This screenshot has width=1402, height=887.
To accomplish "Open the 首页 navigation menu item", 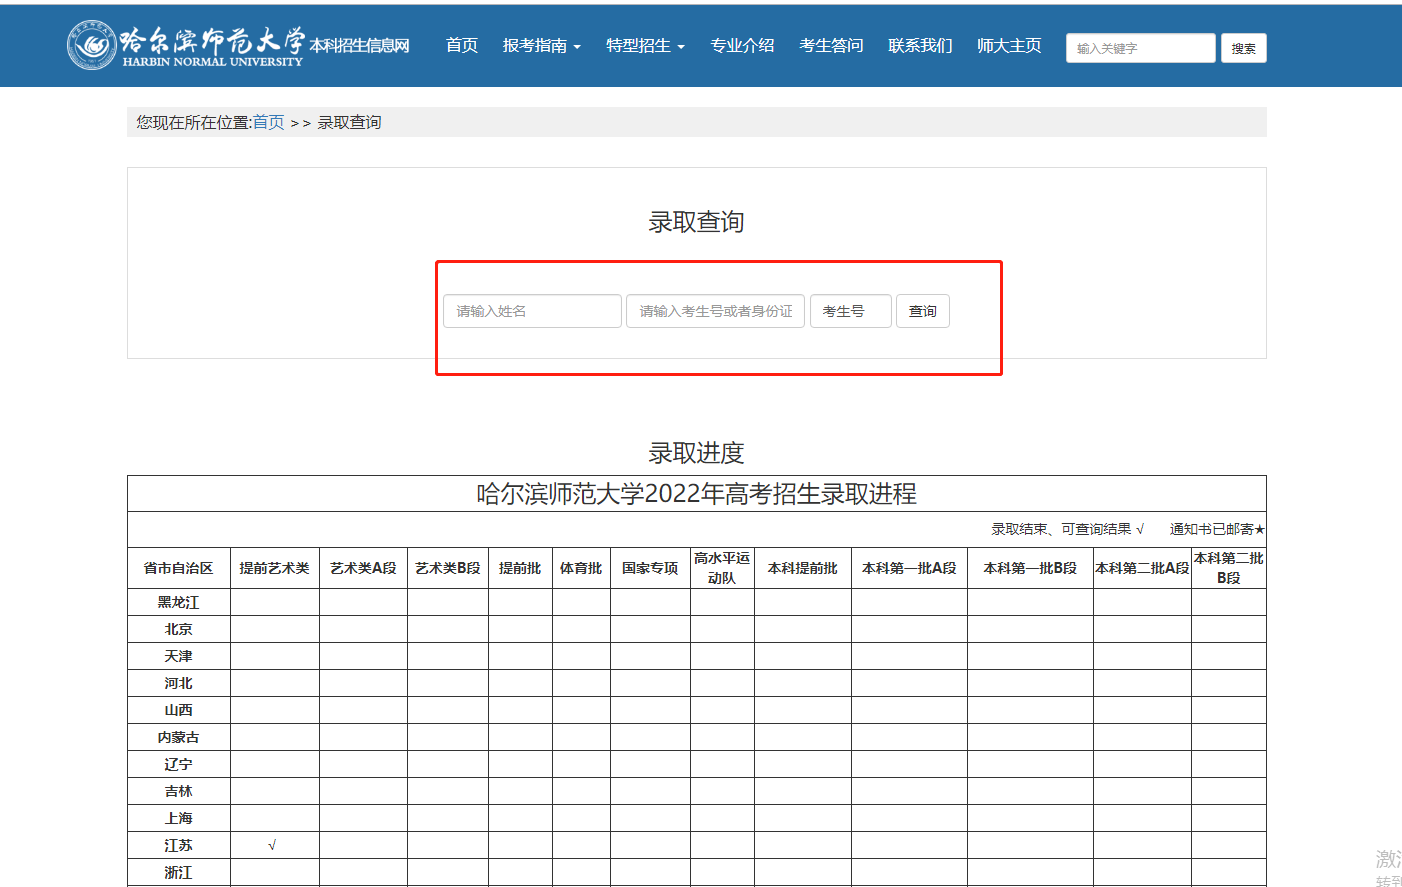I will (x=461, y=46).
